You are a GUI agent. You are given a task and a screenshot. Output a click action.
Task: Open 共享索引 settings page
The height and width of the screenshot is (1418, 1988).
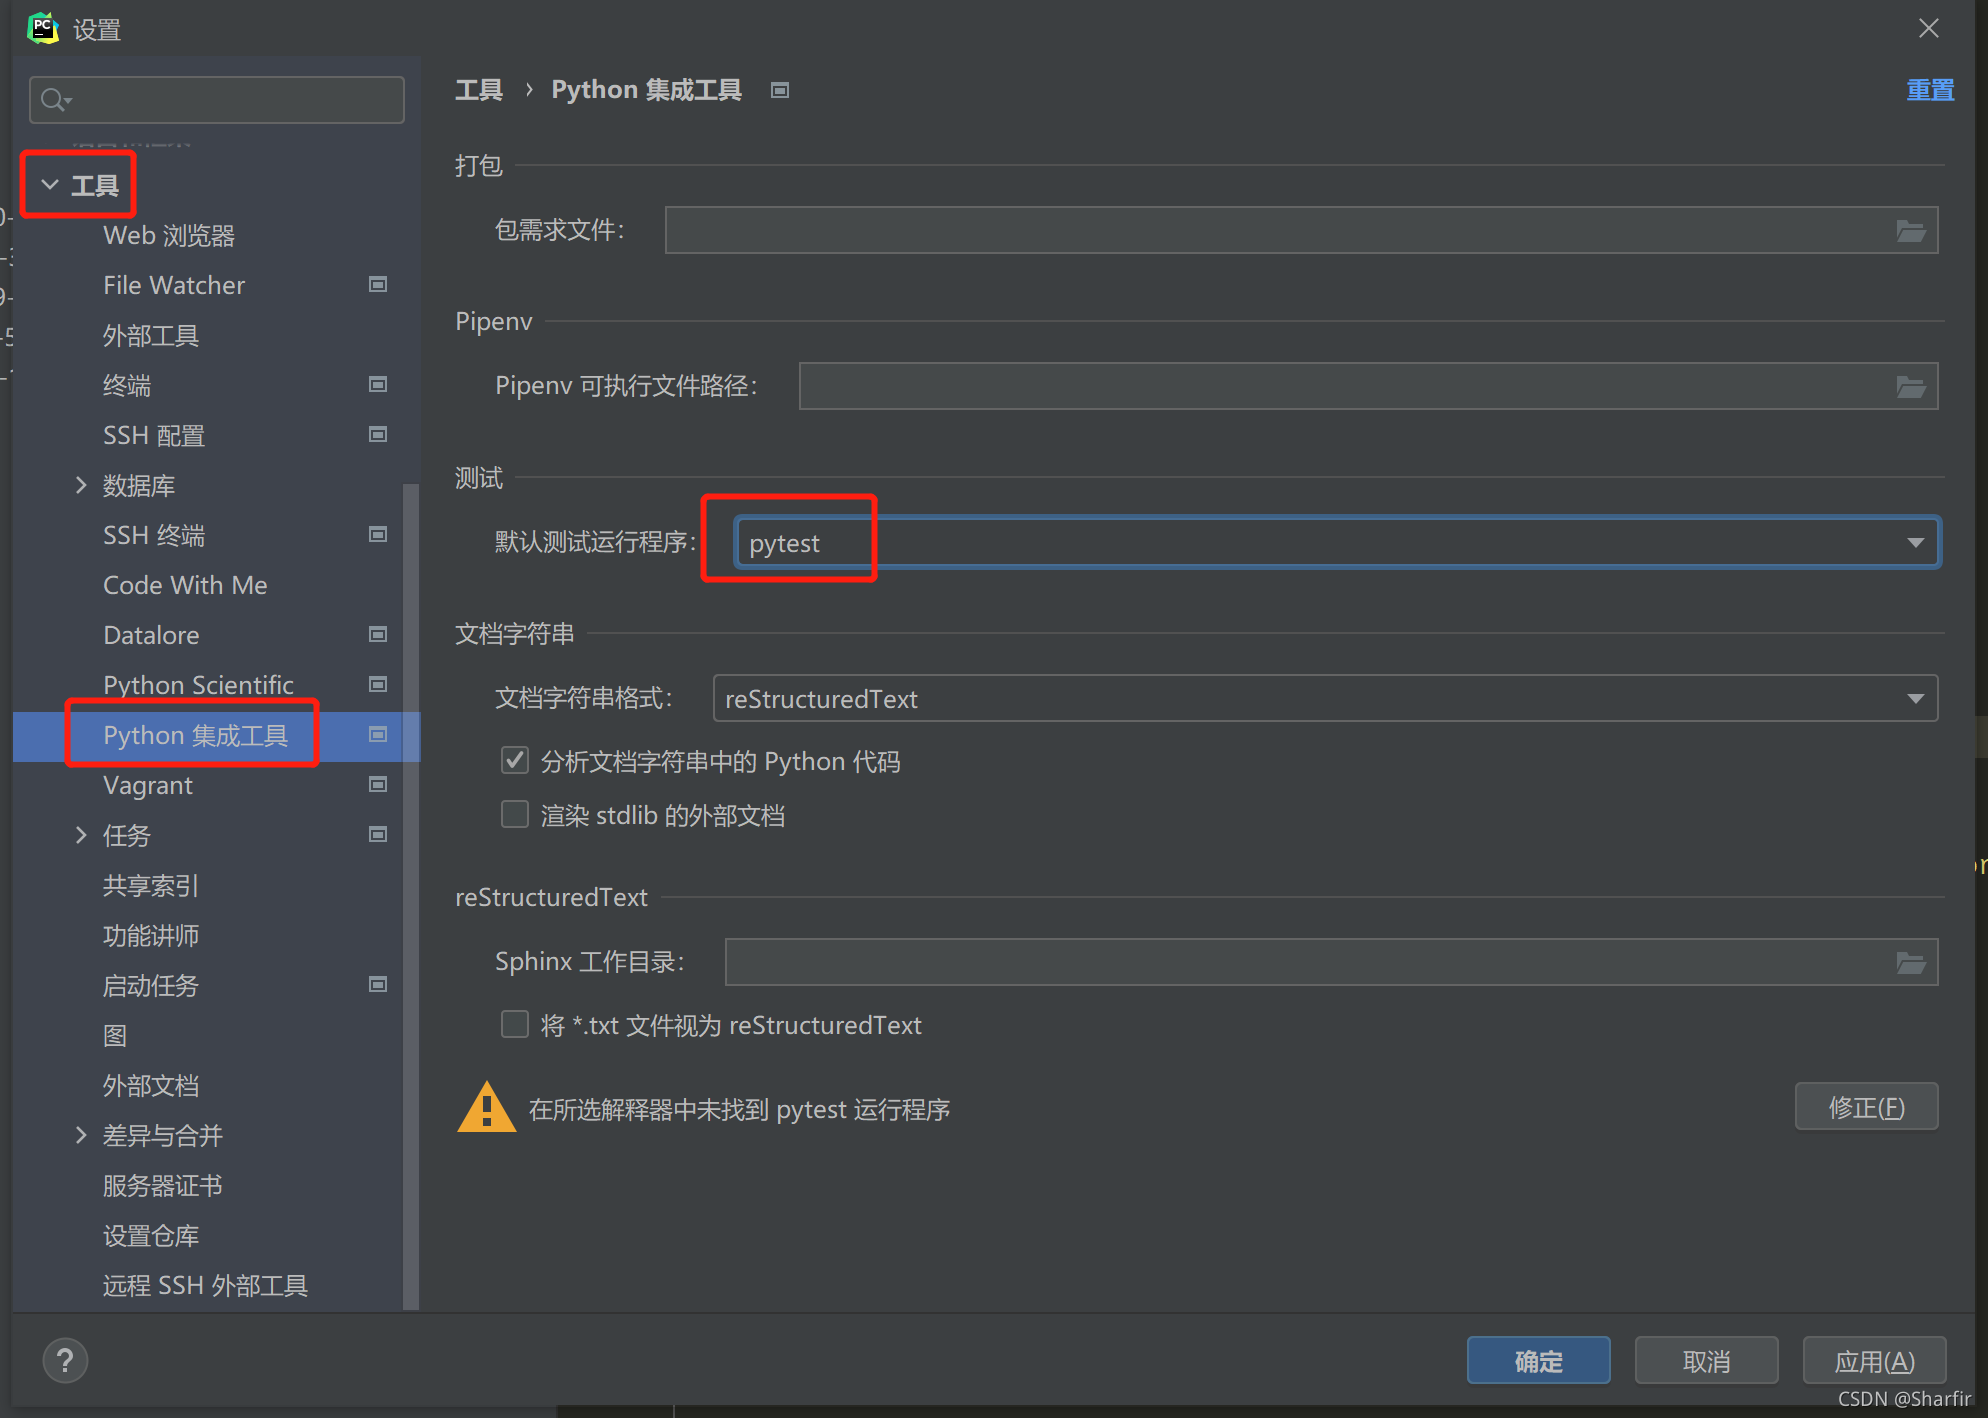point(151,886)
